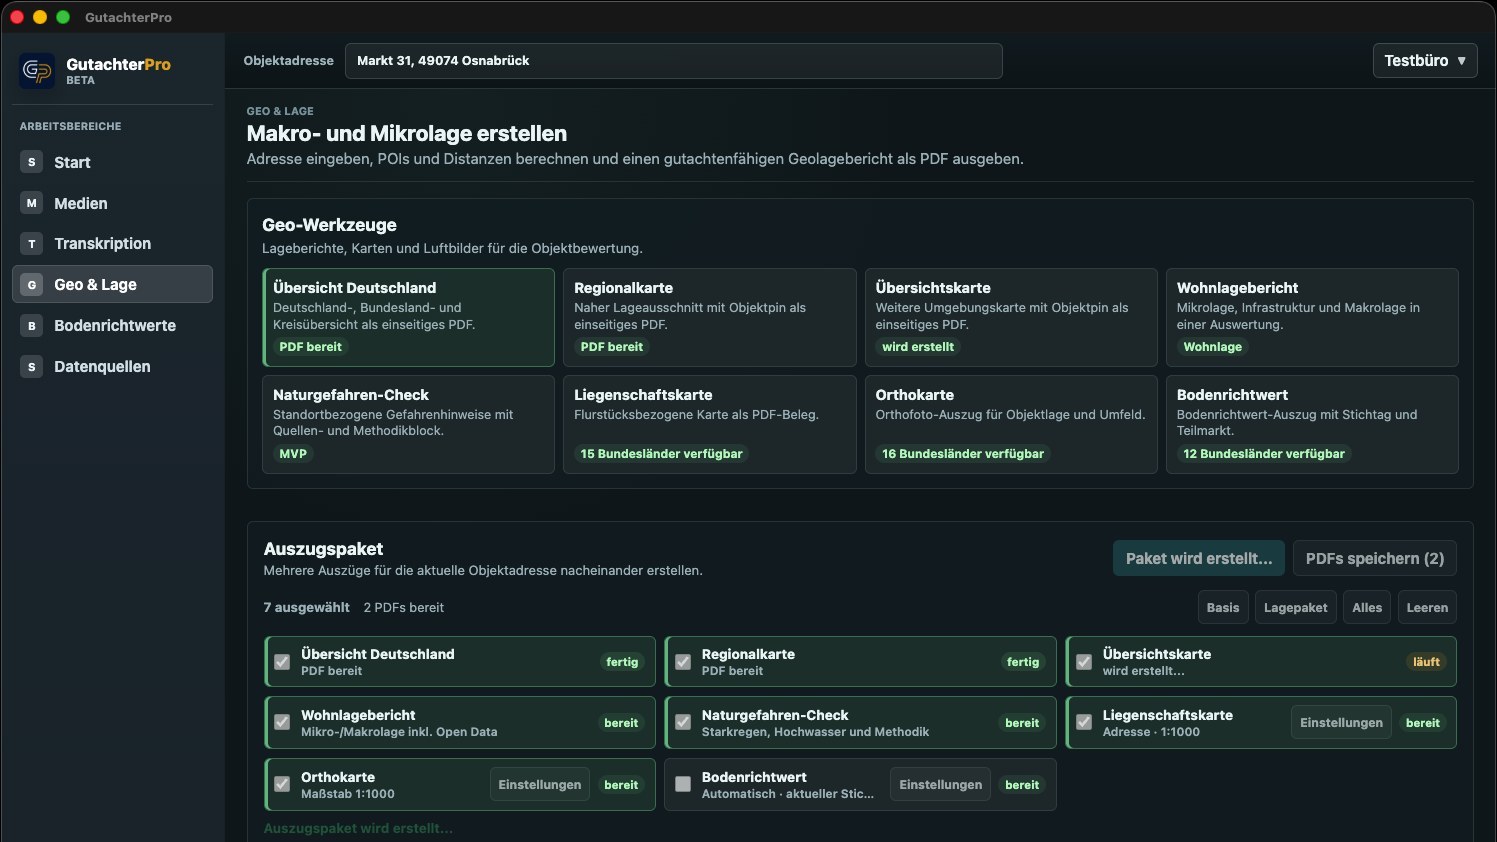
Task: Click the Makro- und Mikrolage erstellen heading
Action: pyautogui.click(x=407, y=133)
